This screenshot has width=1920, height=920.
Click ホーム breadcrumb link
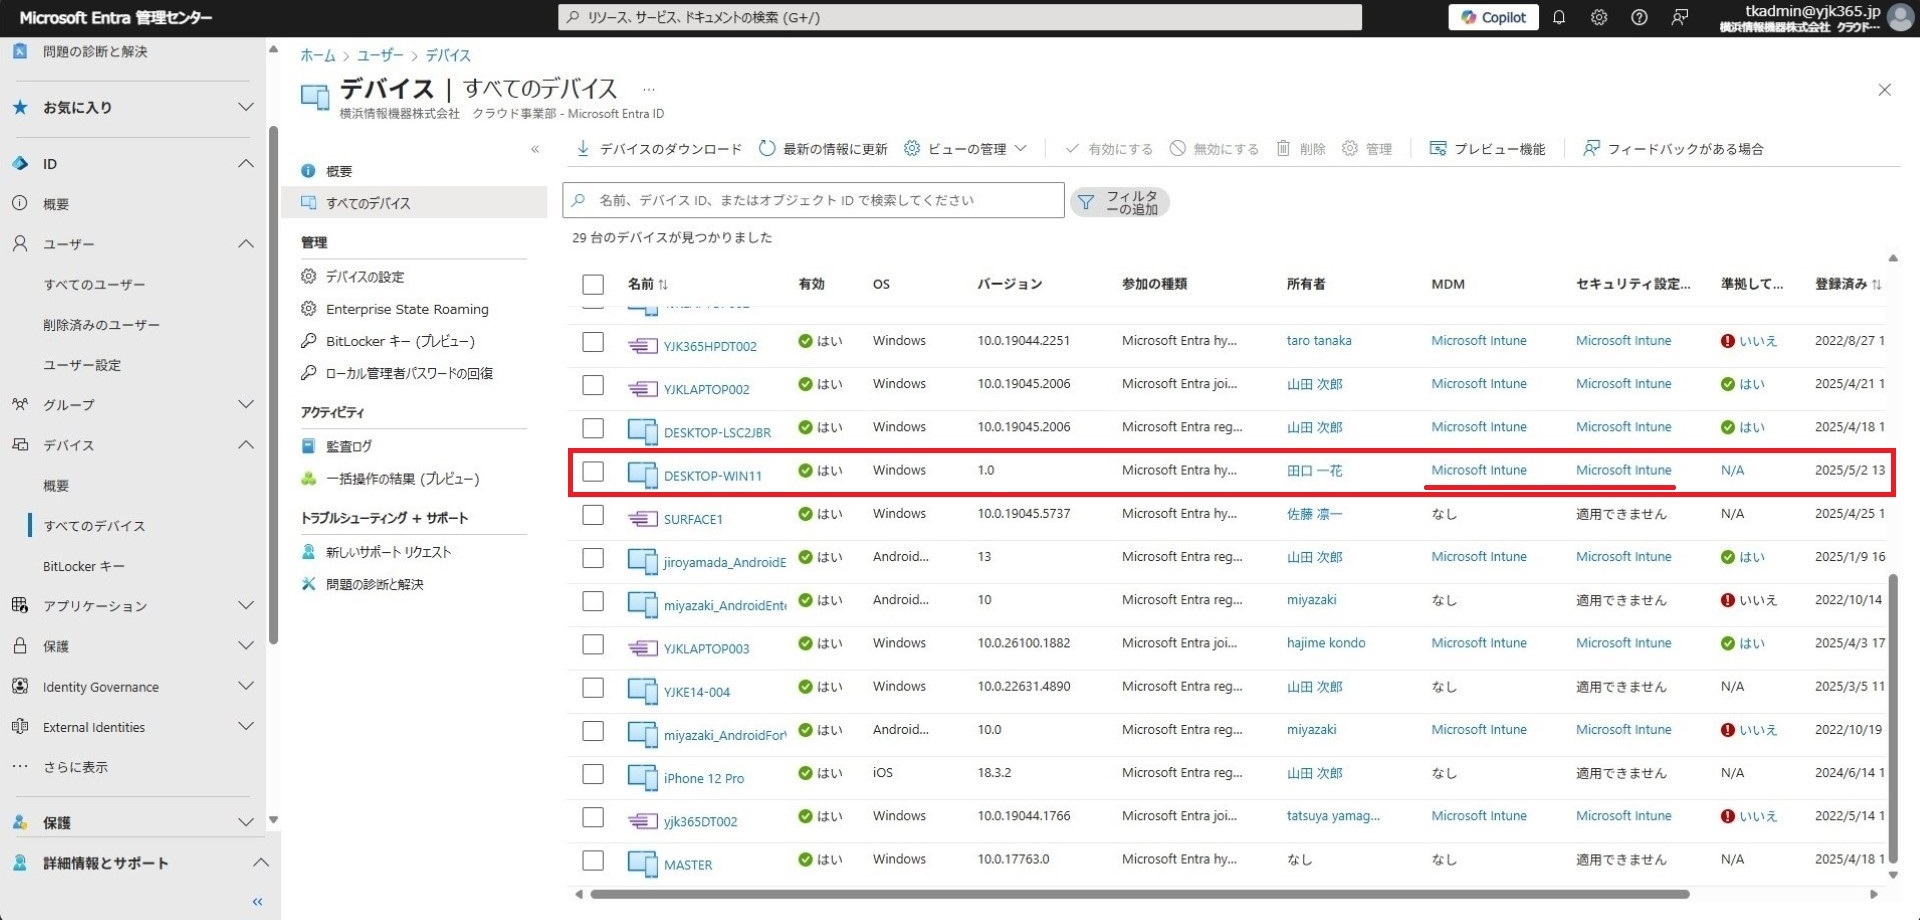tap(318, 55)
